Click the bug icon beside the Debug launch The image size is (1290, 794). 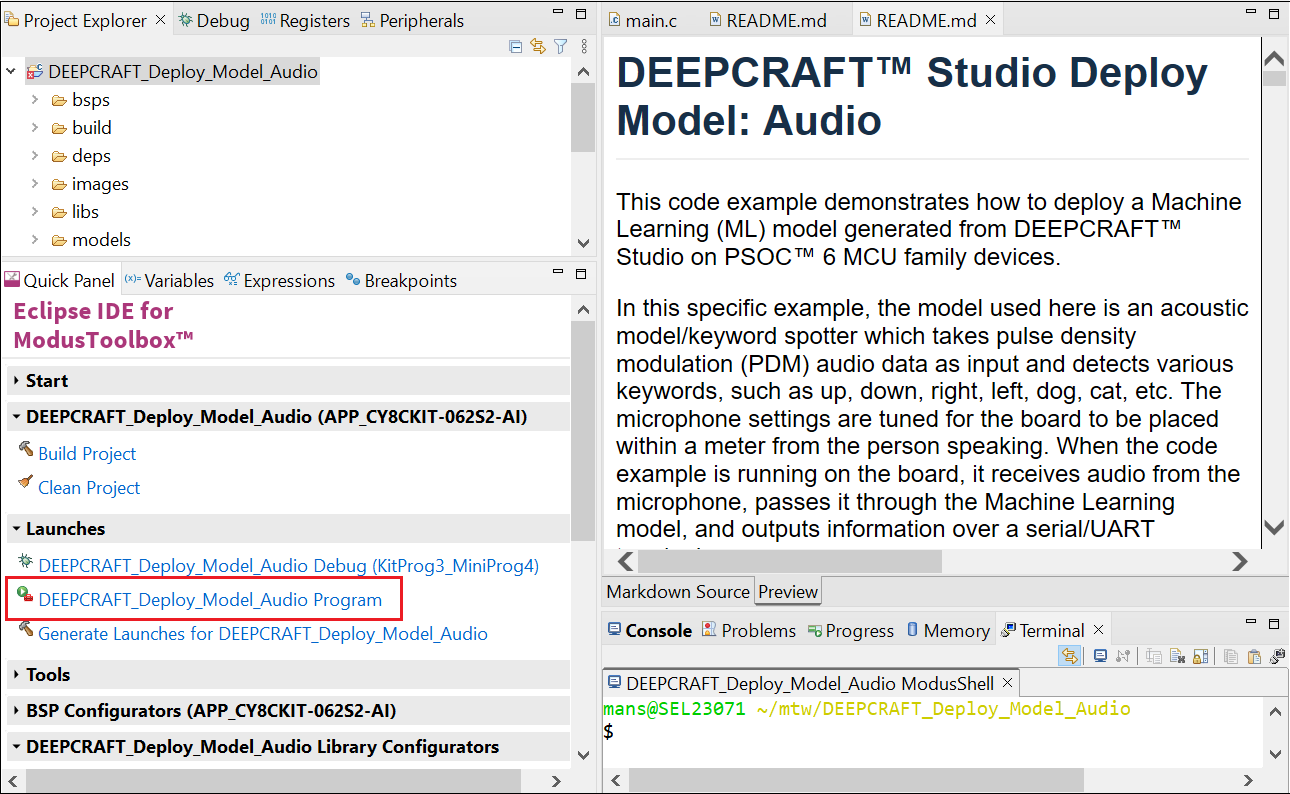tap(26, 563)
